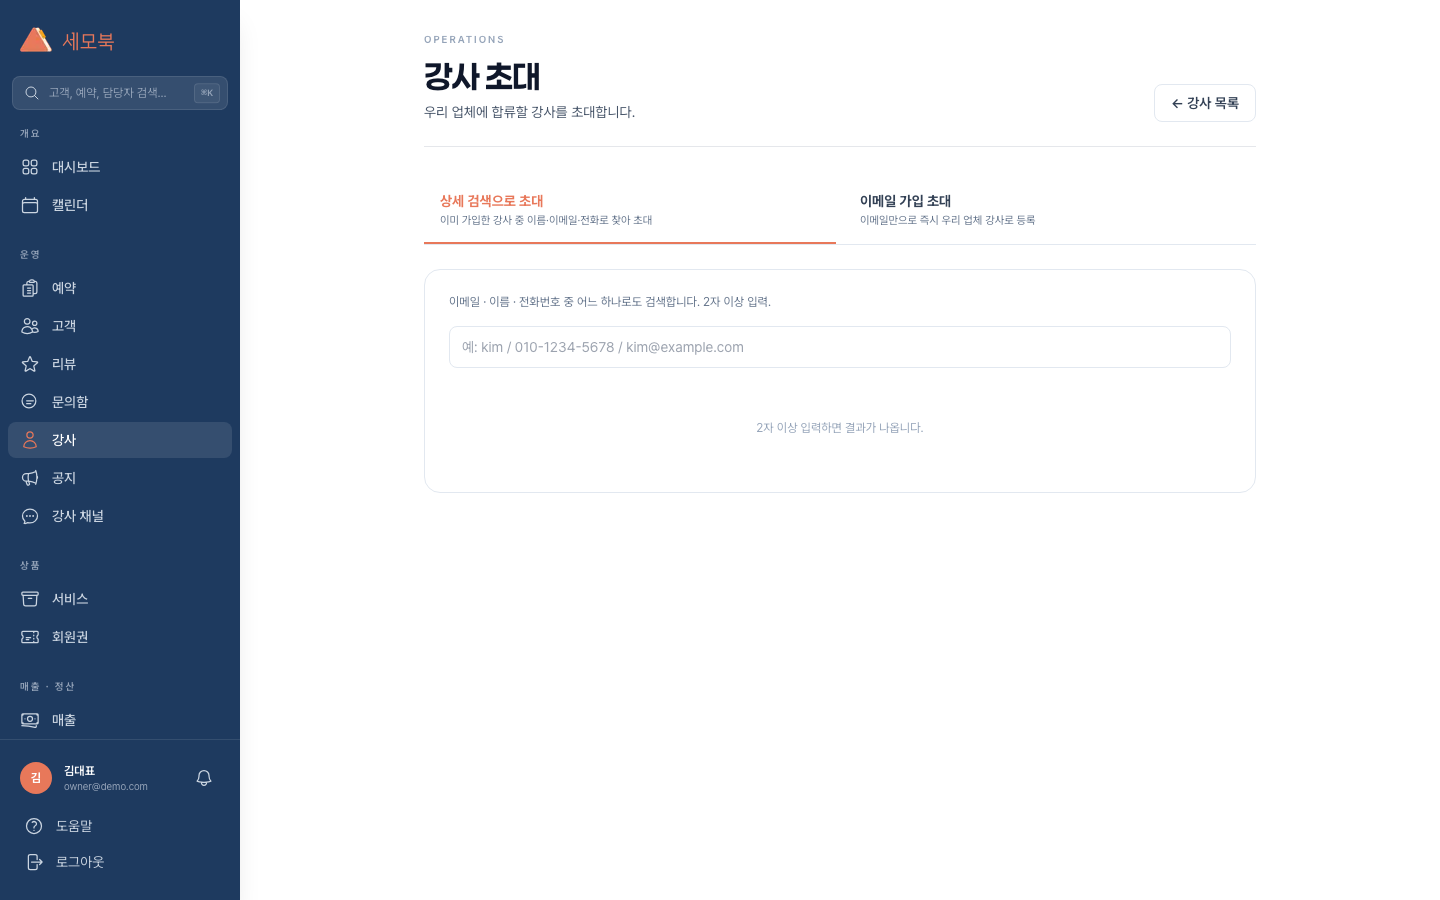Image resolution: width=1440 pixels, height=900 pixels.
Task: Open the 문의함 sidebar link
Action: 70,402
